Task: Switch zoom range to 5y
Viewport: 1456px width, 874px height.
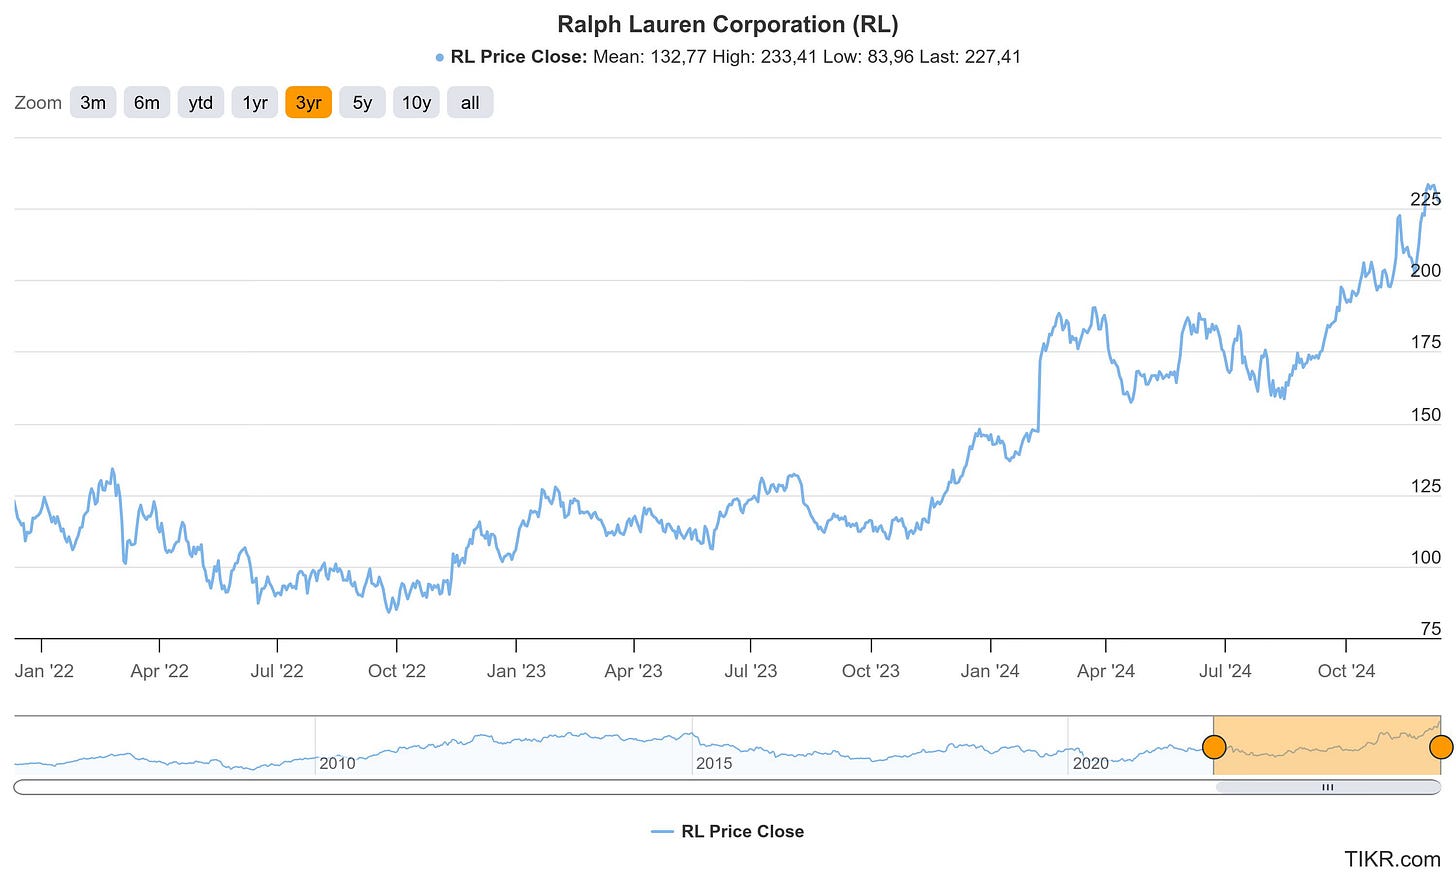Action: tap(362, 103)
